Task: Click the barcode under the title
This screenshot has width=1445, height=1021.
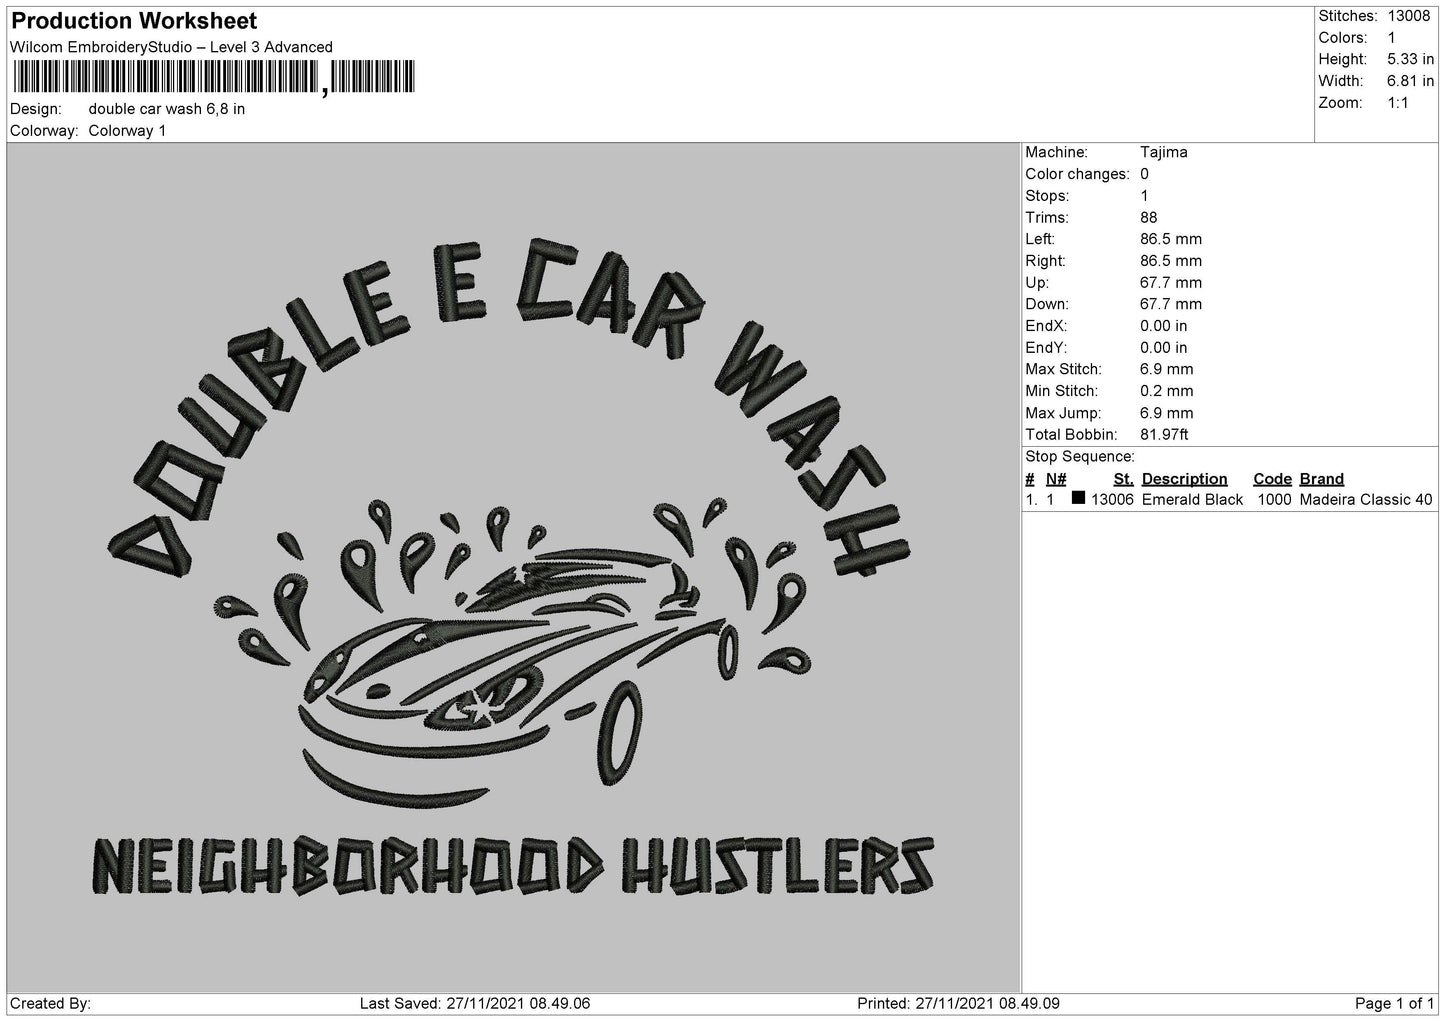Action: tap(214, 77)
